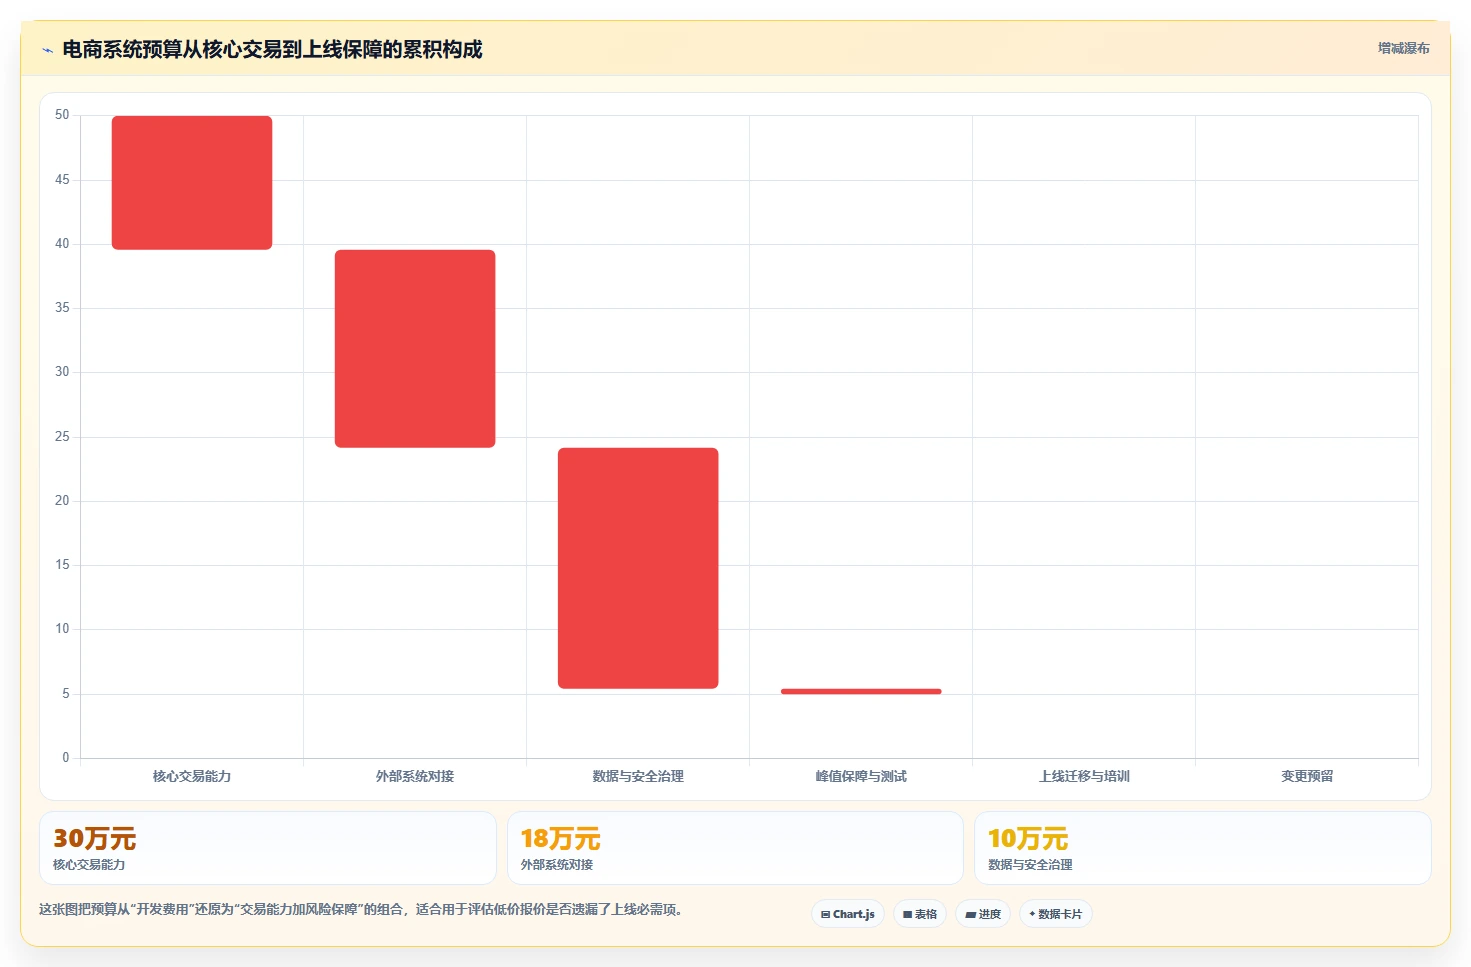Image resolution: width=1471 pixels, height=967 pixels.
Task: Click the thin 峰值保障与测试 bar
Action: 861,691
